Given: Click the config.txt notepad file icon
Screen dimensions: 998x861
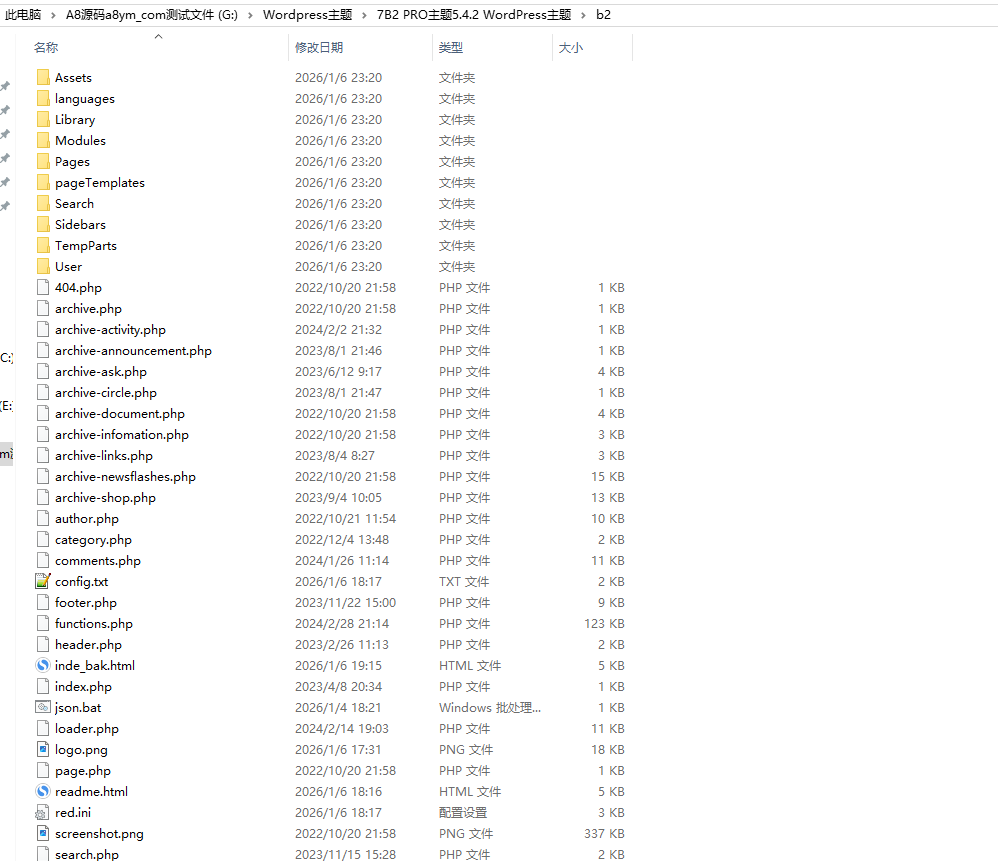Looking at the screenshot, I should tap(42, 582).
